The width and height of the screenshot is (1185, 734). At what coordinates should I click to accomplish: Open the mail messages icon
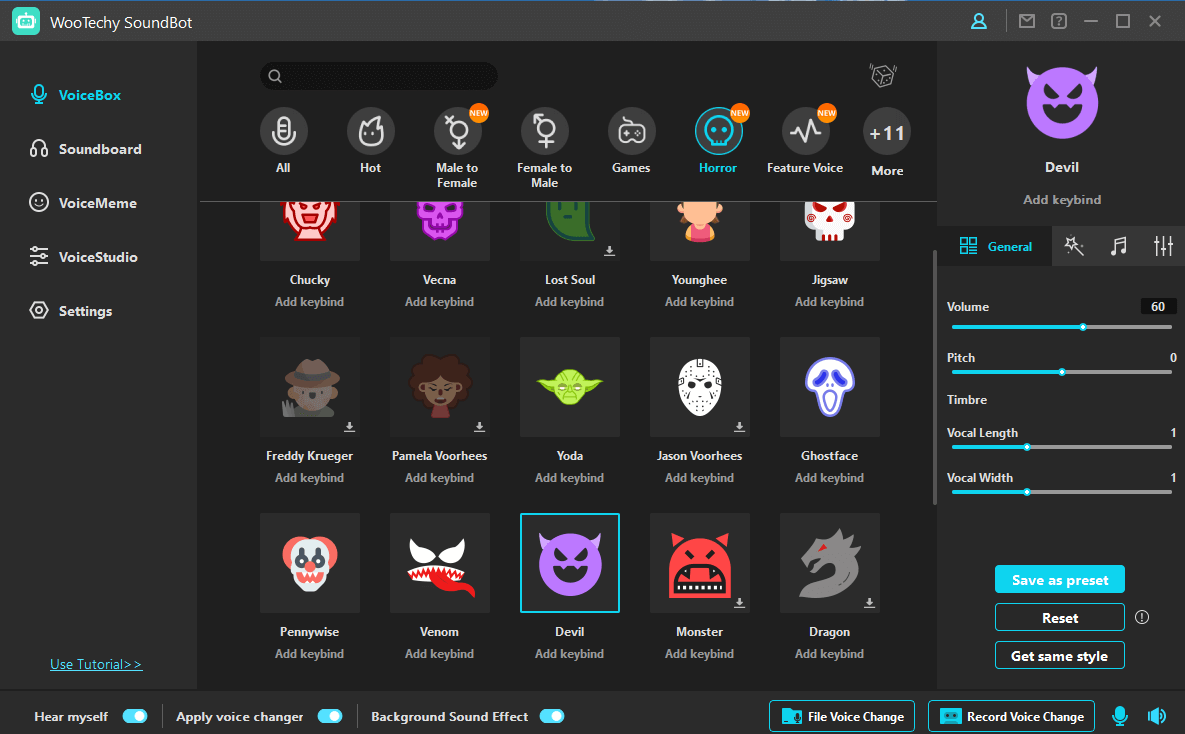click(1026, 21)
